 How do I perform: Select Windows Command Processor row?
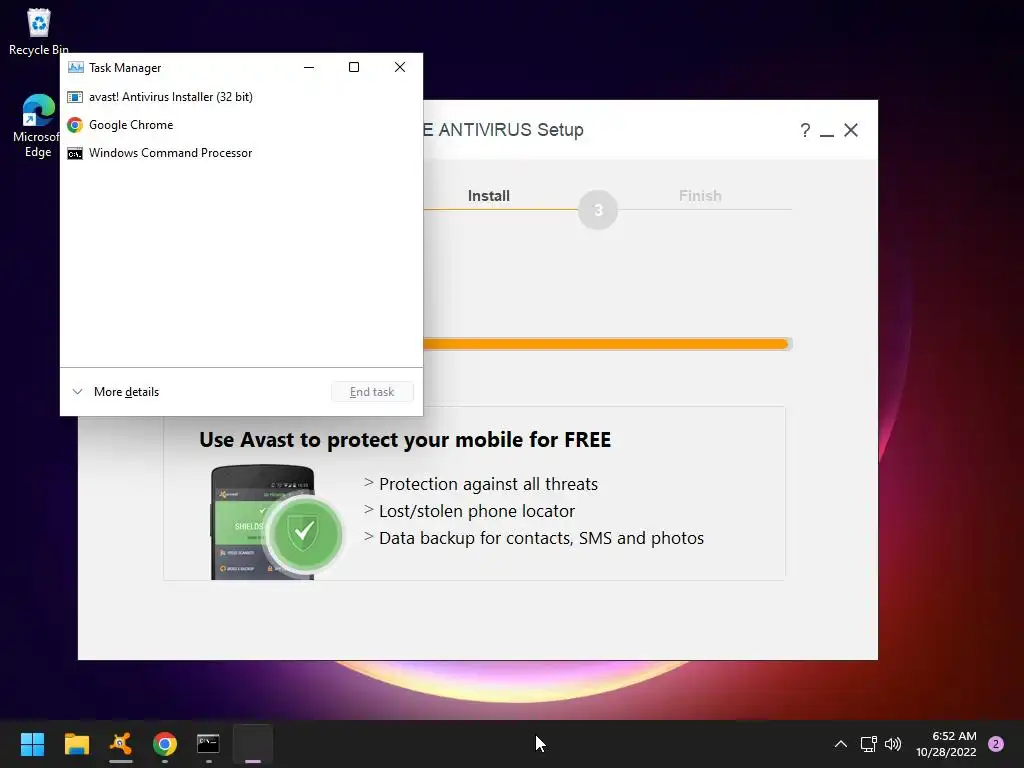[241, 153]
